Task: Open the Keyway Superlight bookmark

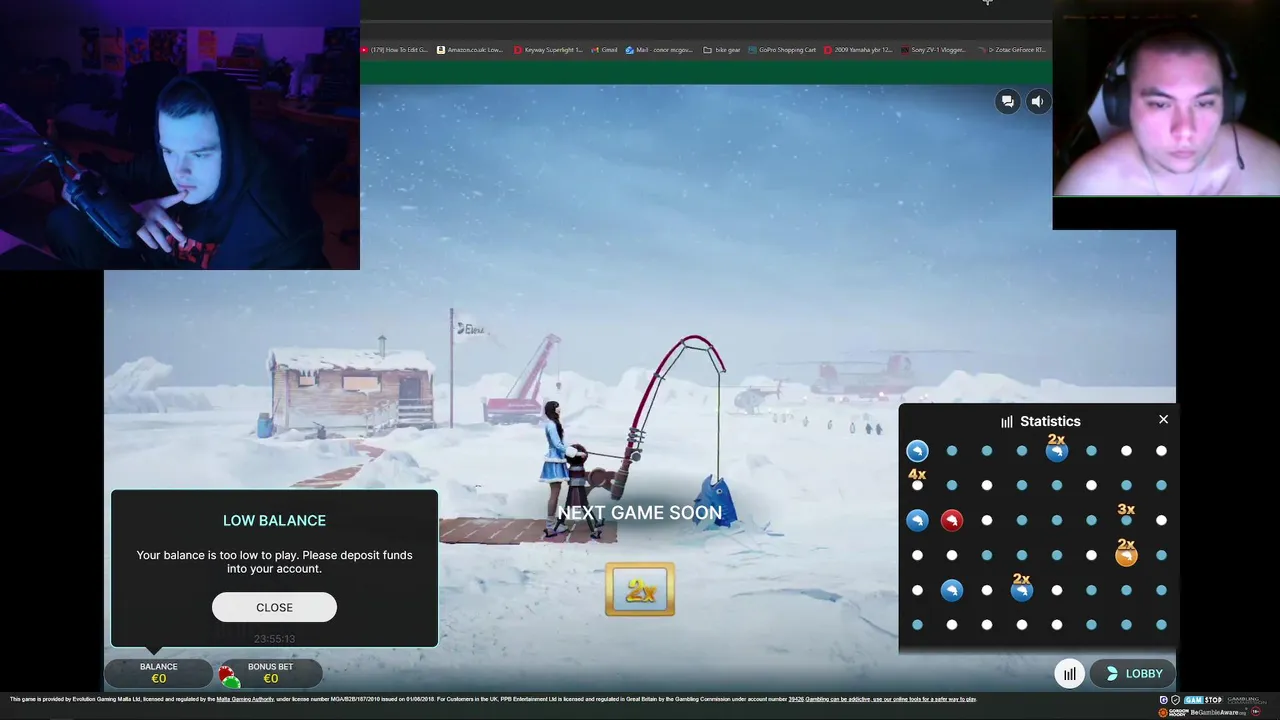Action: [x=548, y=50]
